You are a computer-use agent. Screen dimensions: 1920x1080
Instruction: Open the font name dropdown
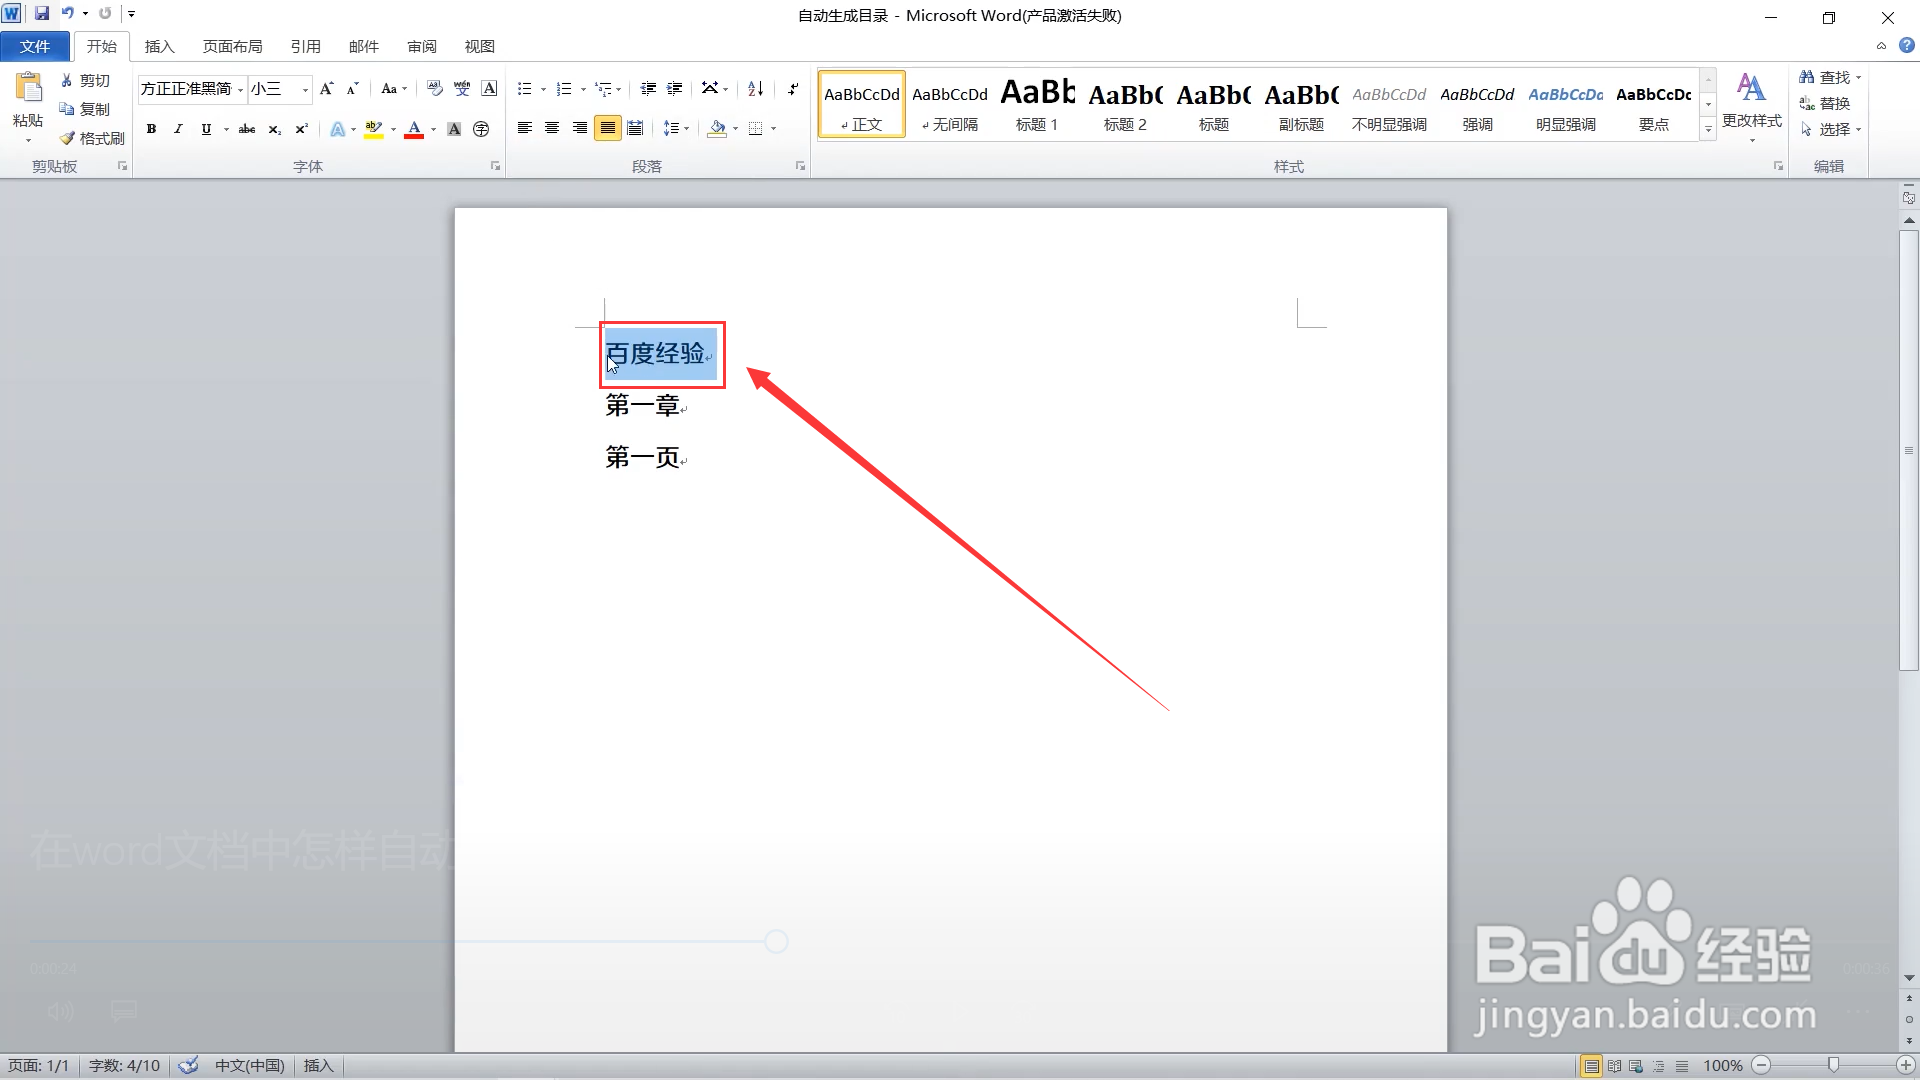(x=240, y=90)
